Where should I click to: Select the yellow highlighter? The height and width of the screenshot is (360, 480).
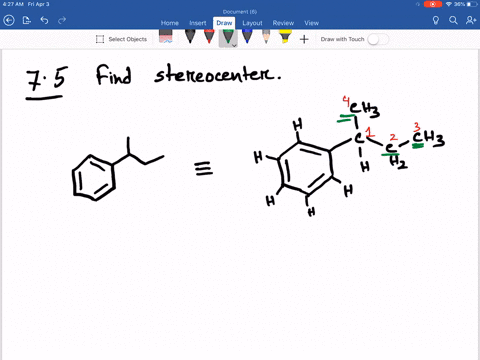285,37
